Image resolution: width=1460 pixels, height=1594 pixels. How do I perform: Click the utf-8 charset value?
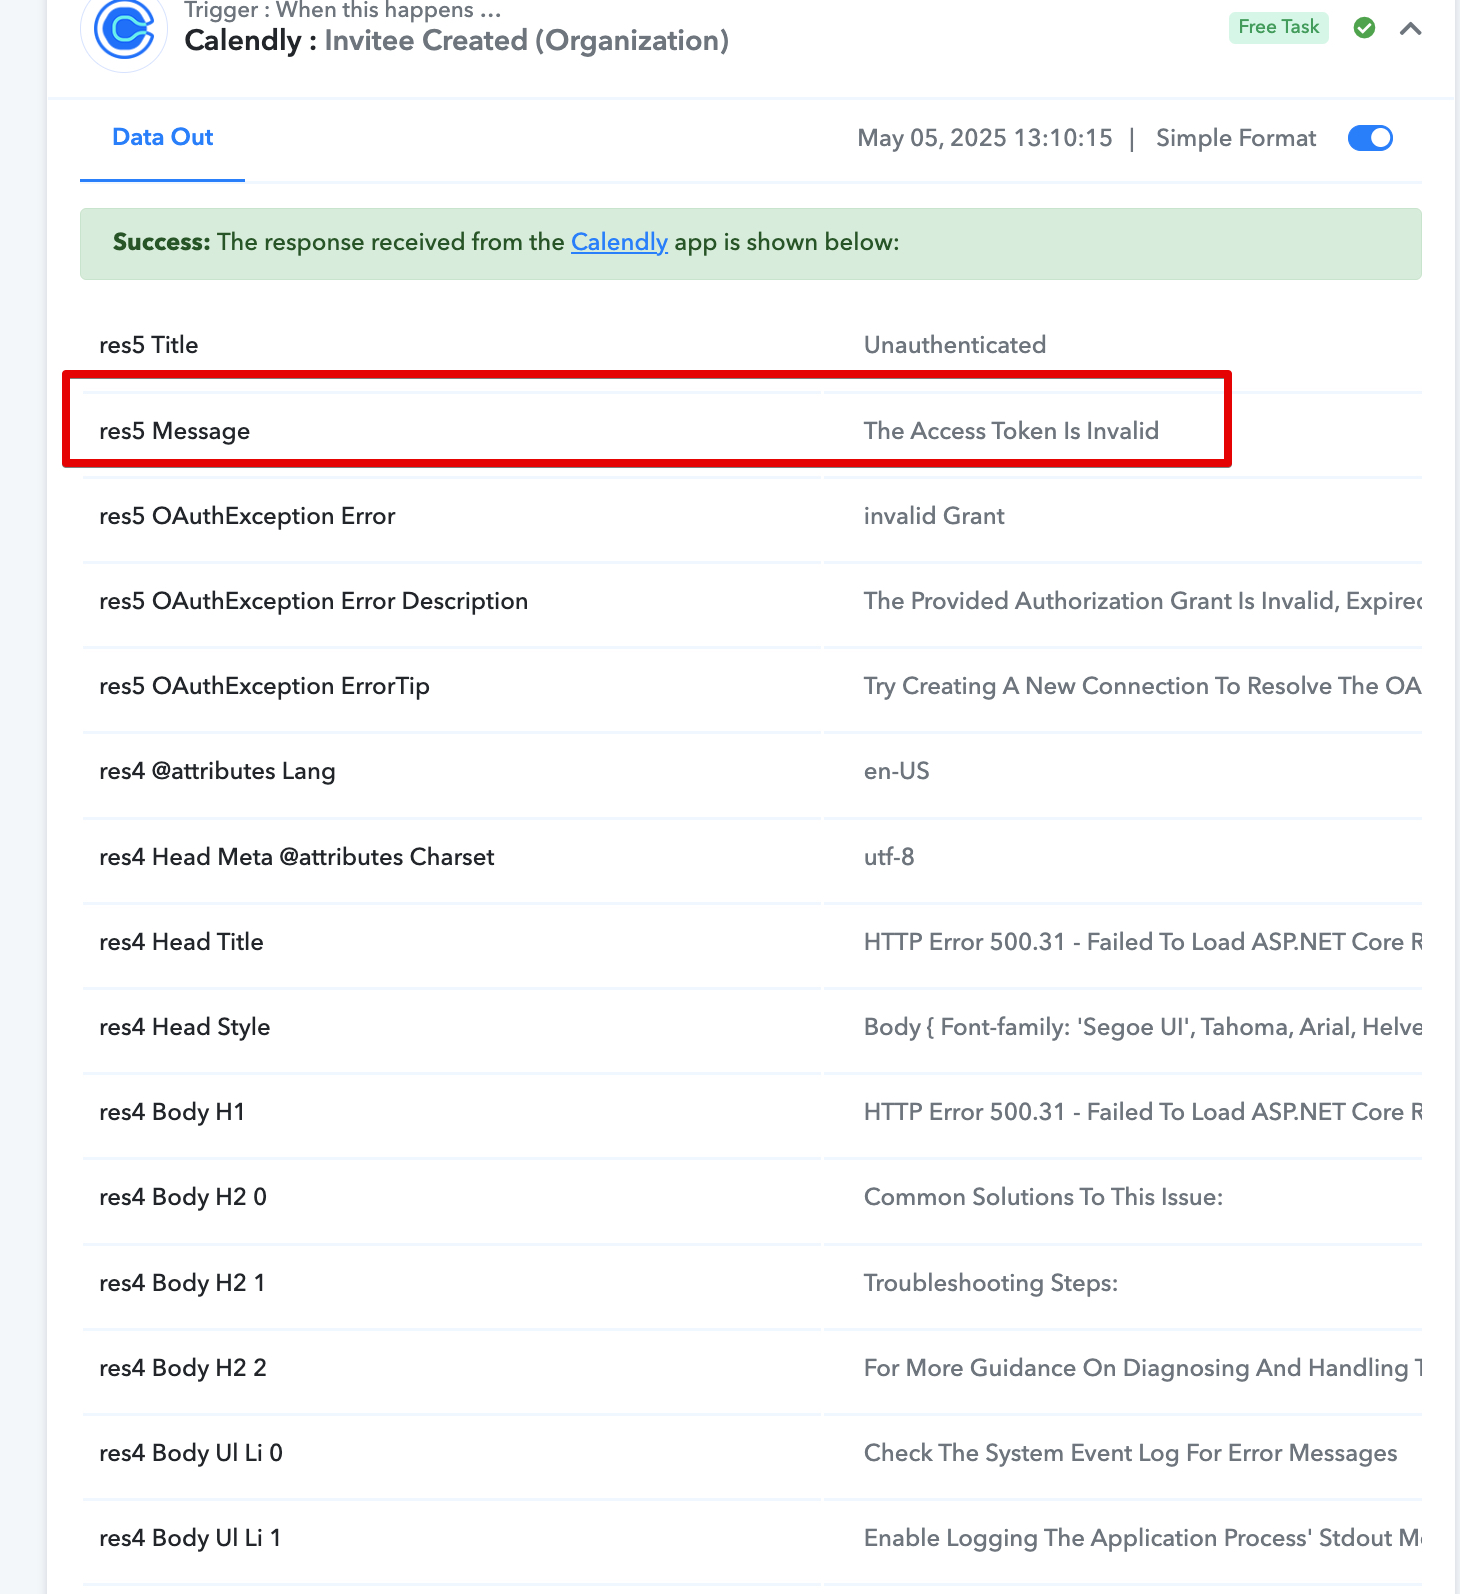[x=889, y=857]
